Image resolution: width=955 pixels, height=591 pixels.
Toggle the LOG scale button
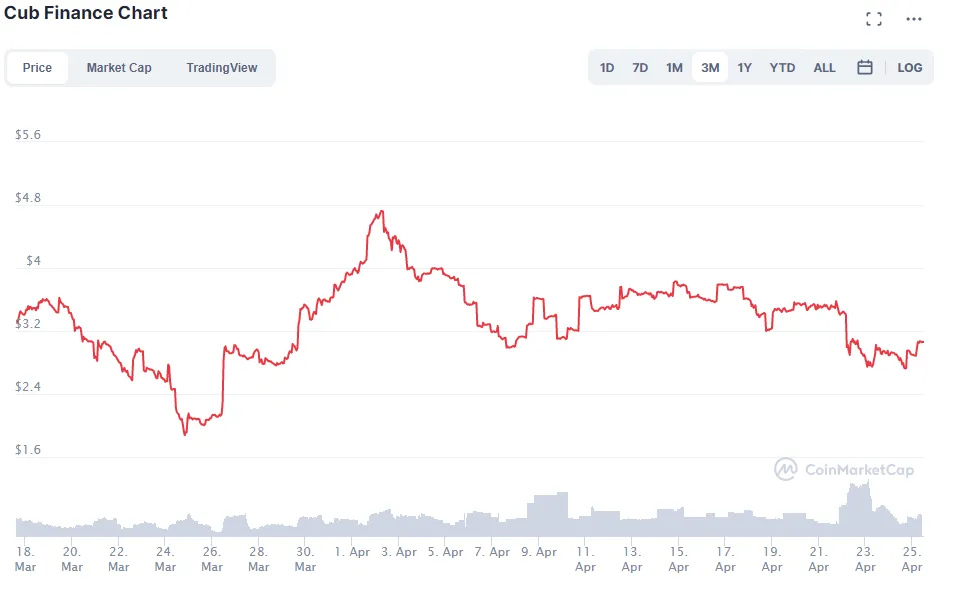point(910,68)
